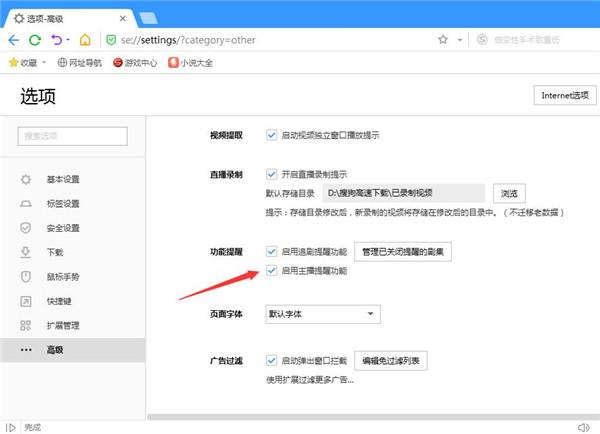Click the purple undo-close-tab icon

pos(57,40)
